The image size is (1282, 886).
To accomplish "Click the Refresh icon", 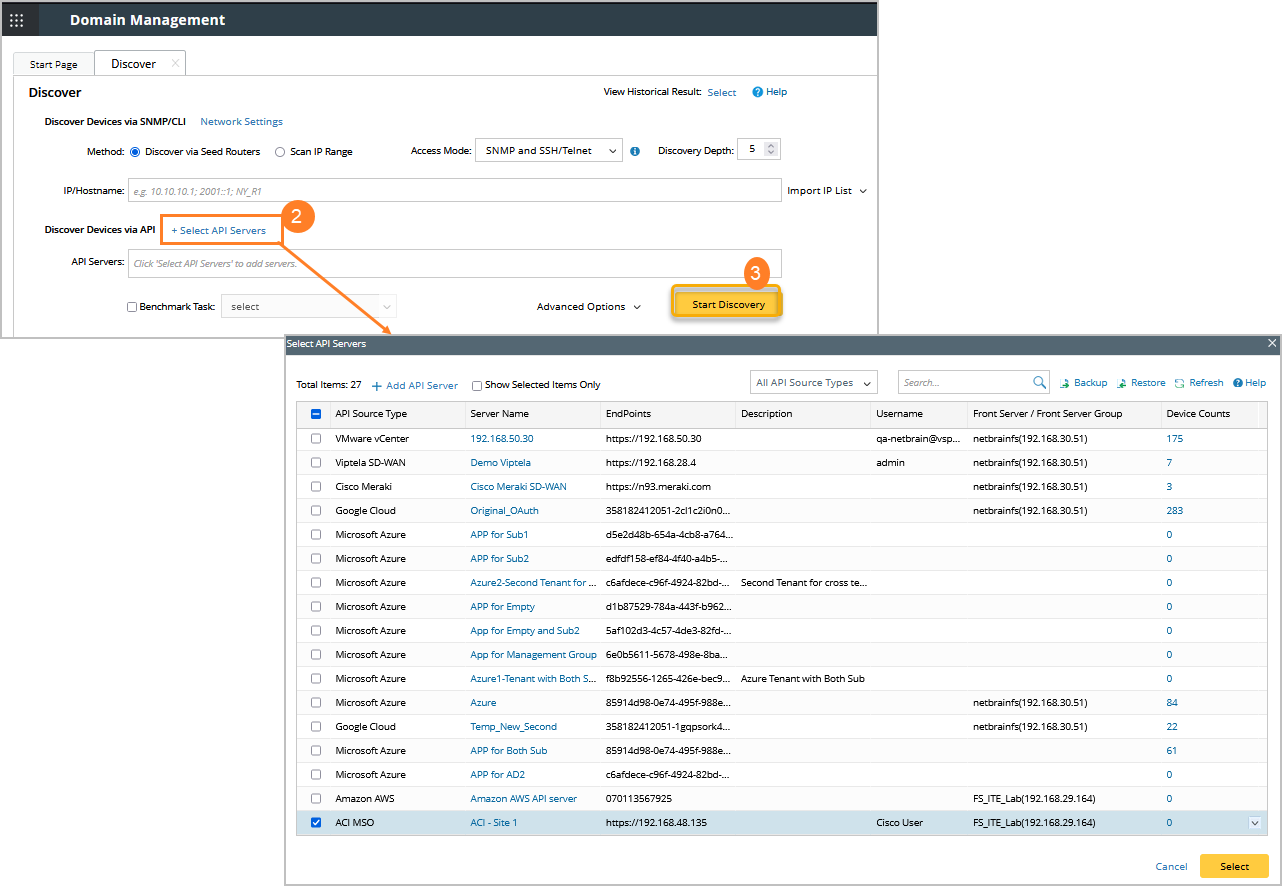I will (1180, 383).
